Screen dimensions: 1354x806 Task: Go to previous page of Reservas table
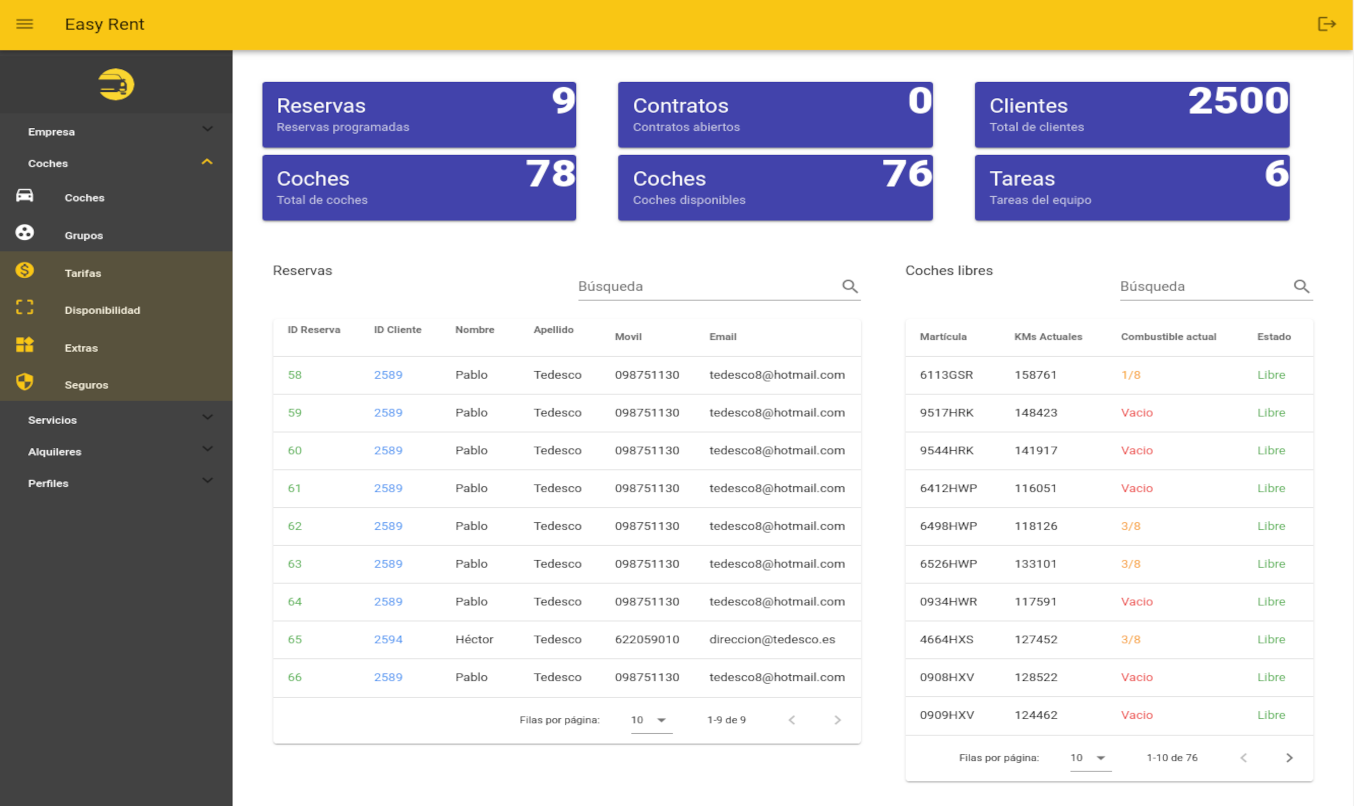click(792, 720)
